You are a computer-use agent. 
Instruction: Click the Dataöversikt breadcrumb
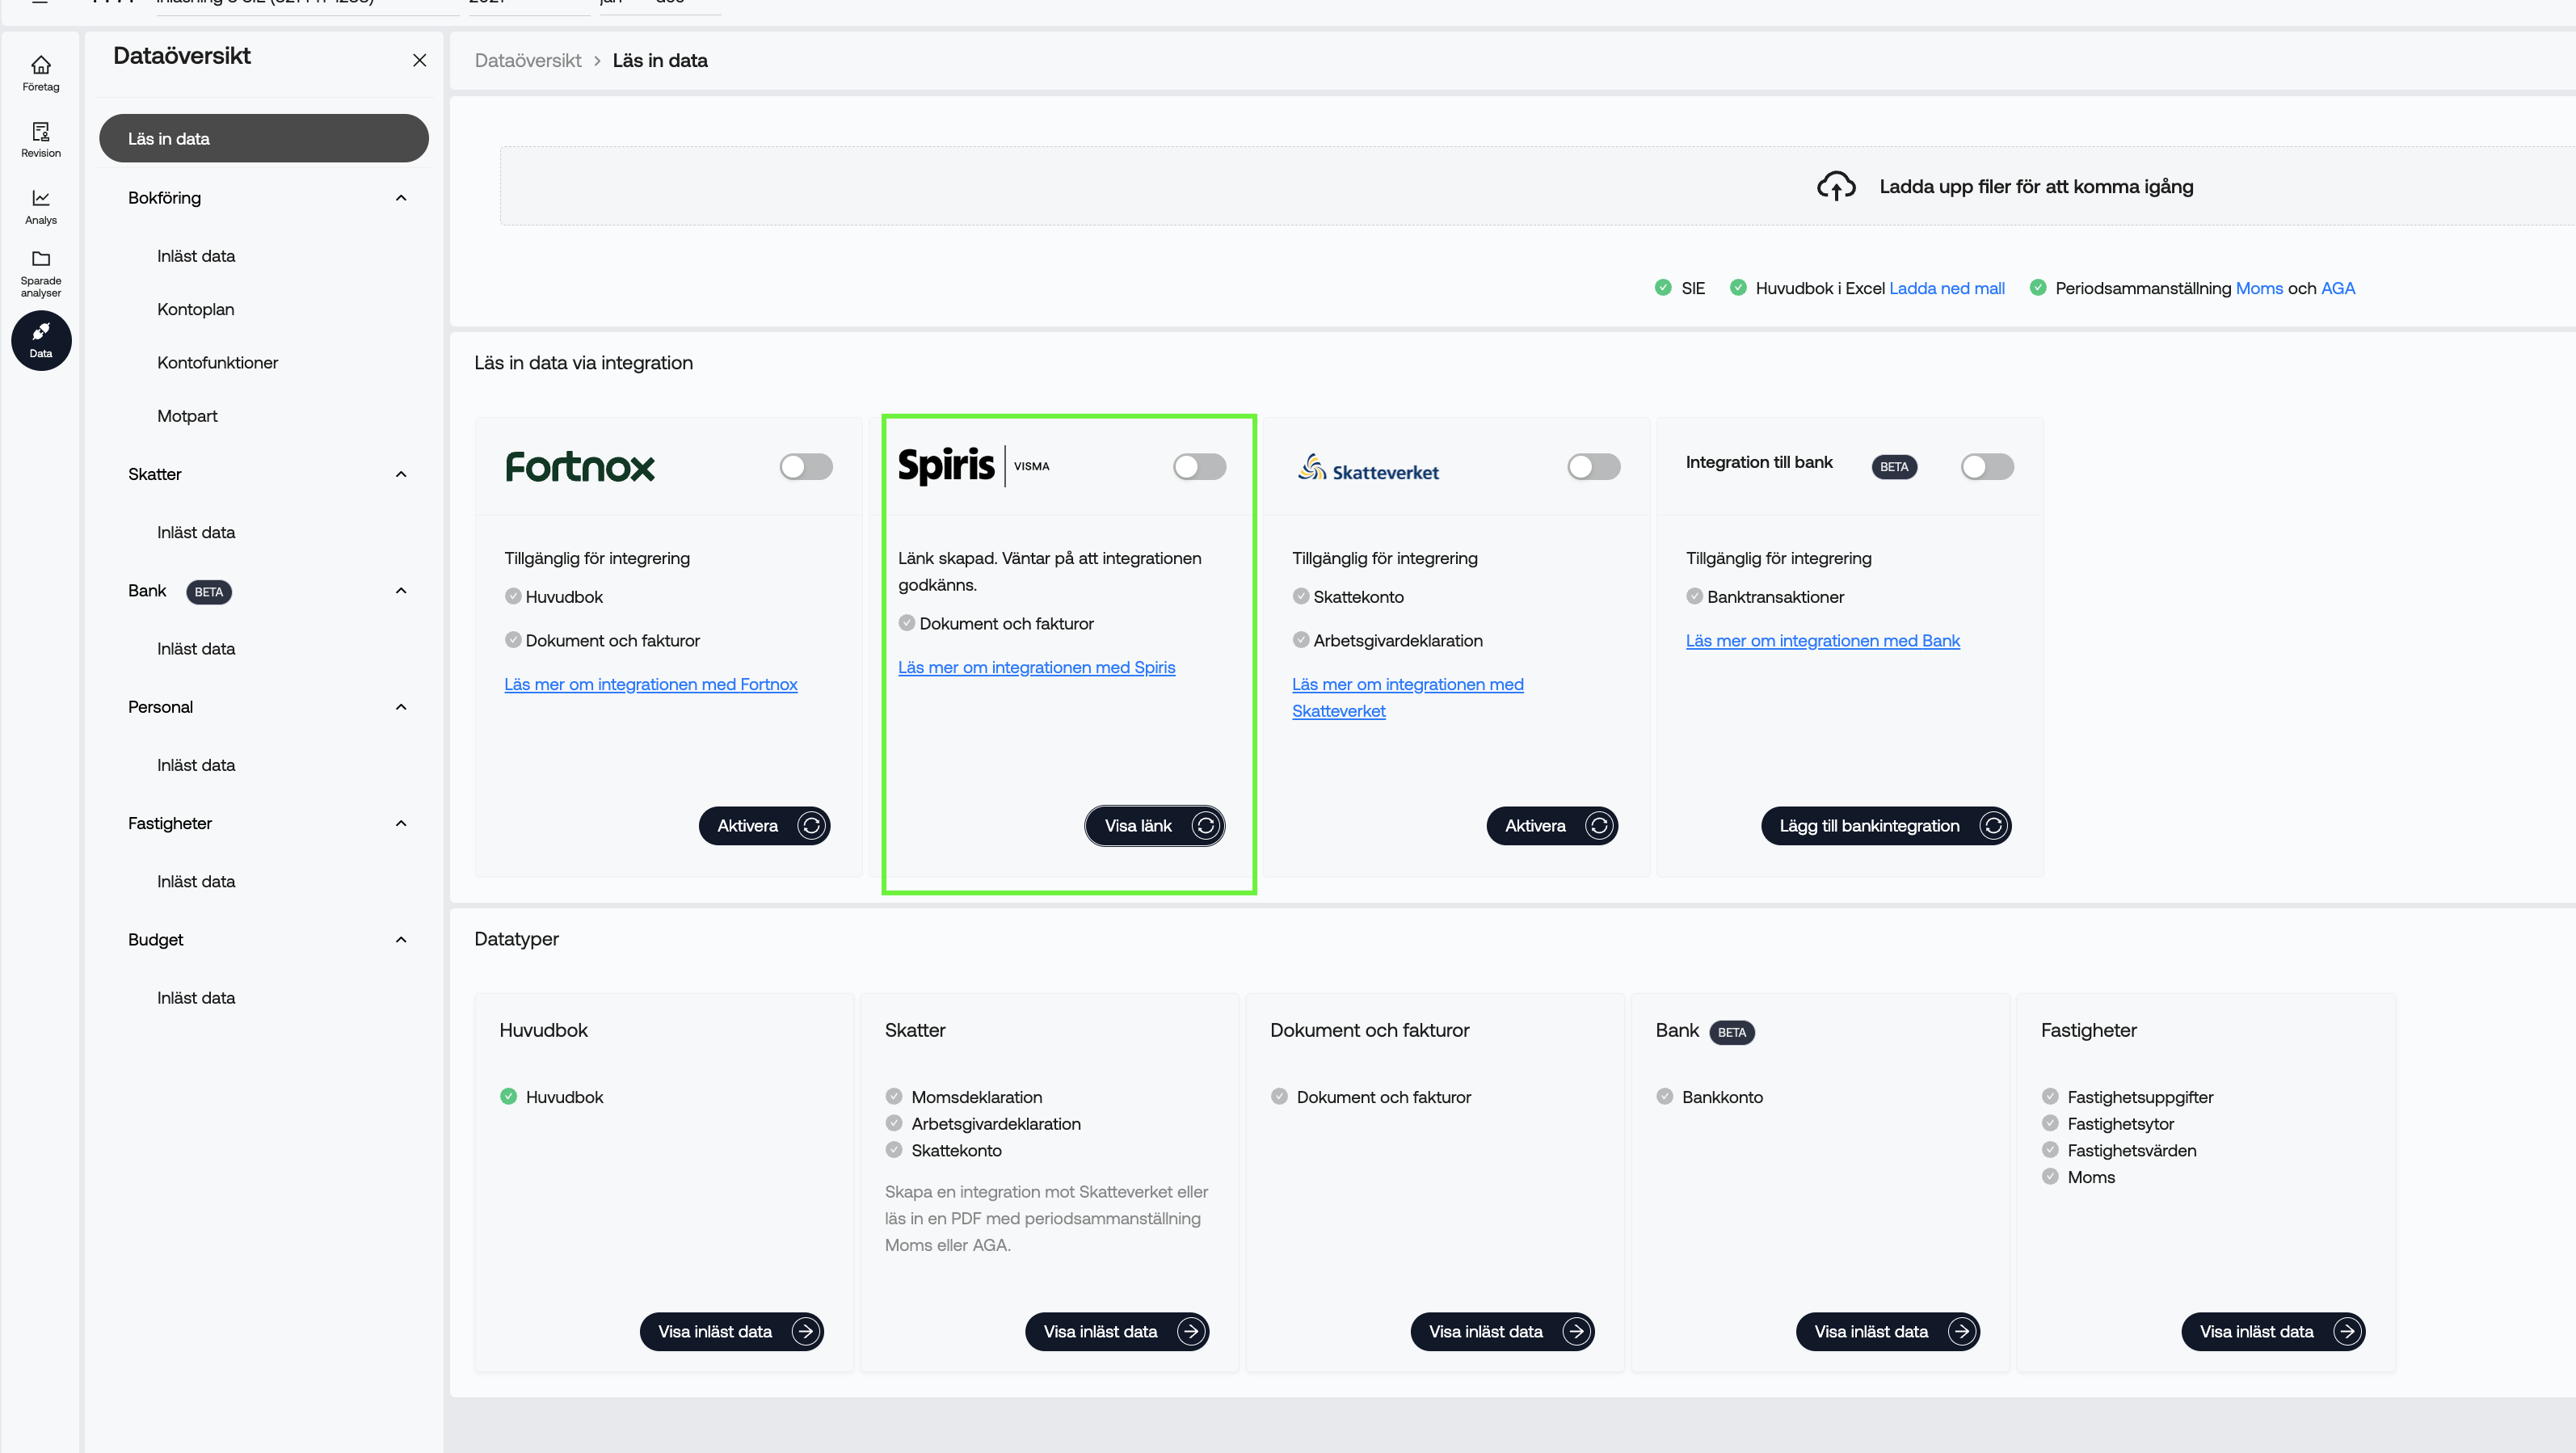tap(528, 60)
